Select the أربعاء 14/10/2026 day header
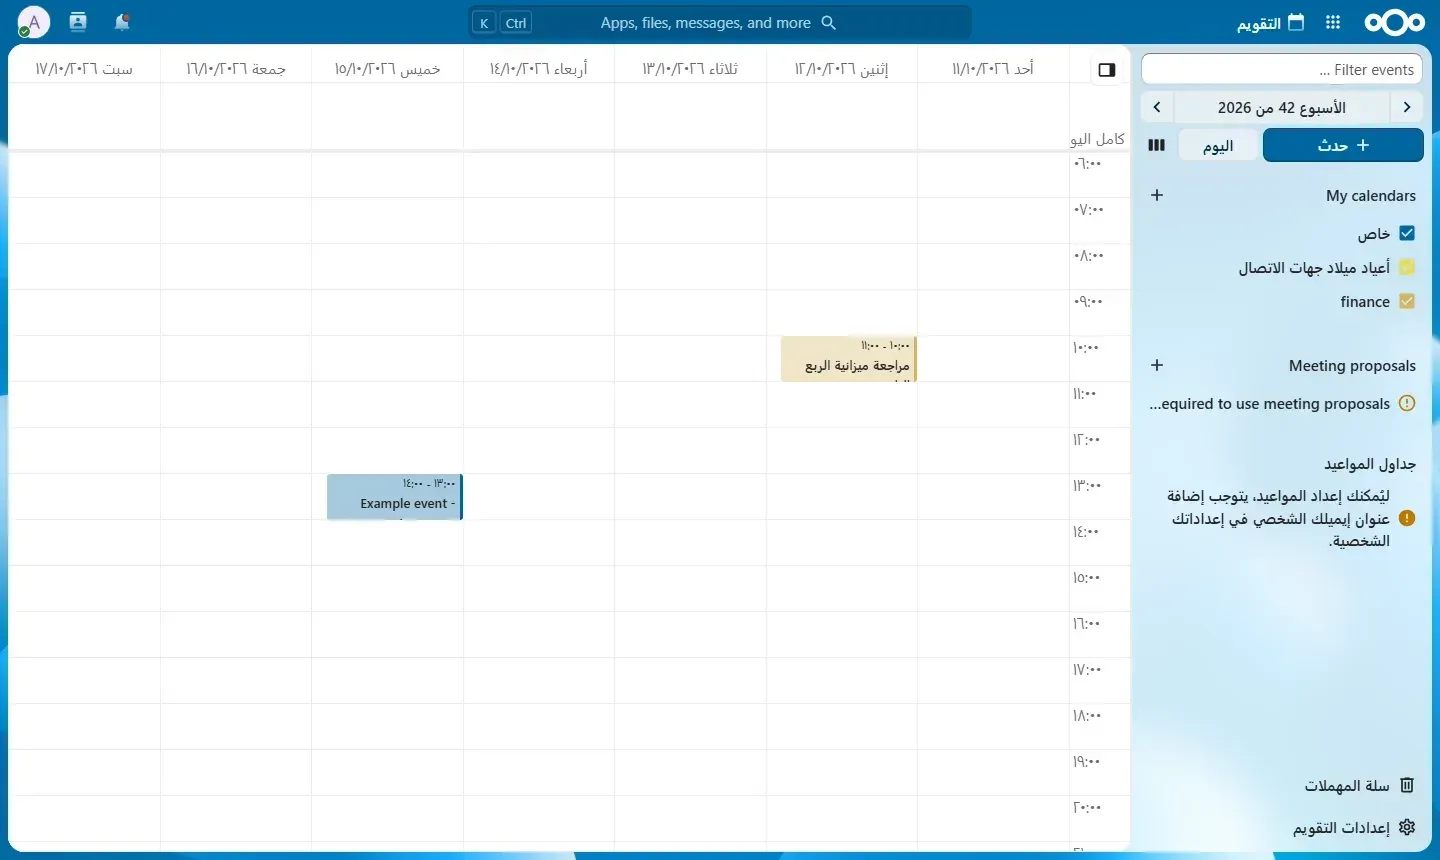Image resolution: width=1440 pixels, height=860 pixels. [538, 69]
